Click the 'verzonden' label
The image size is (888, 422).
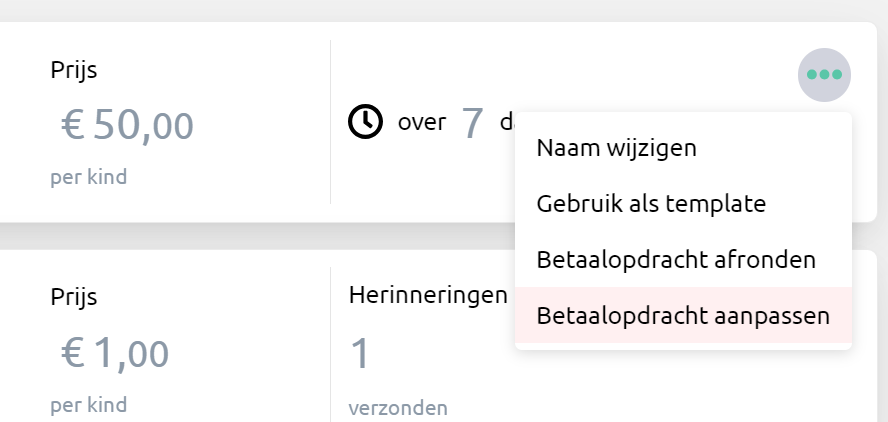398,408
